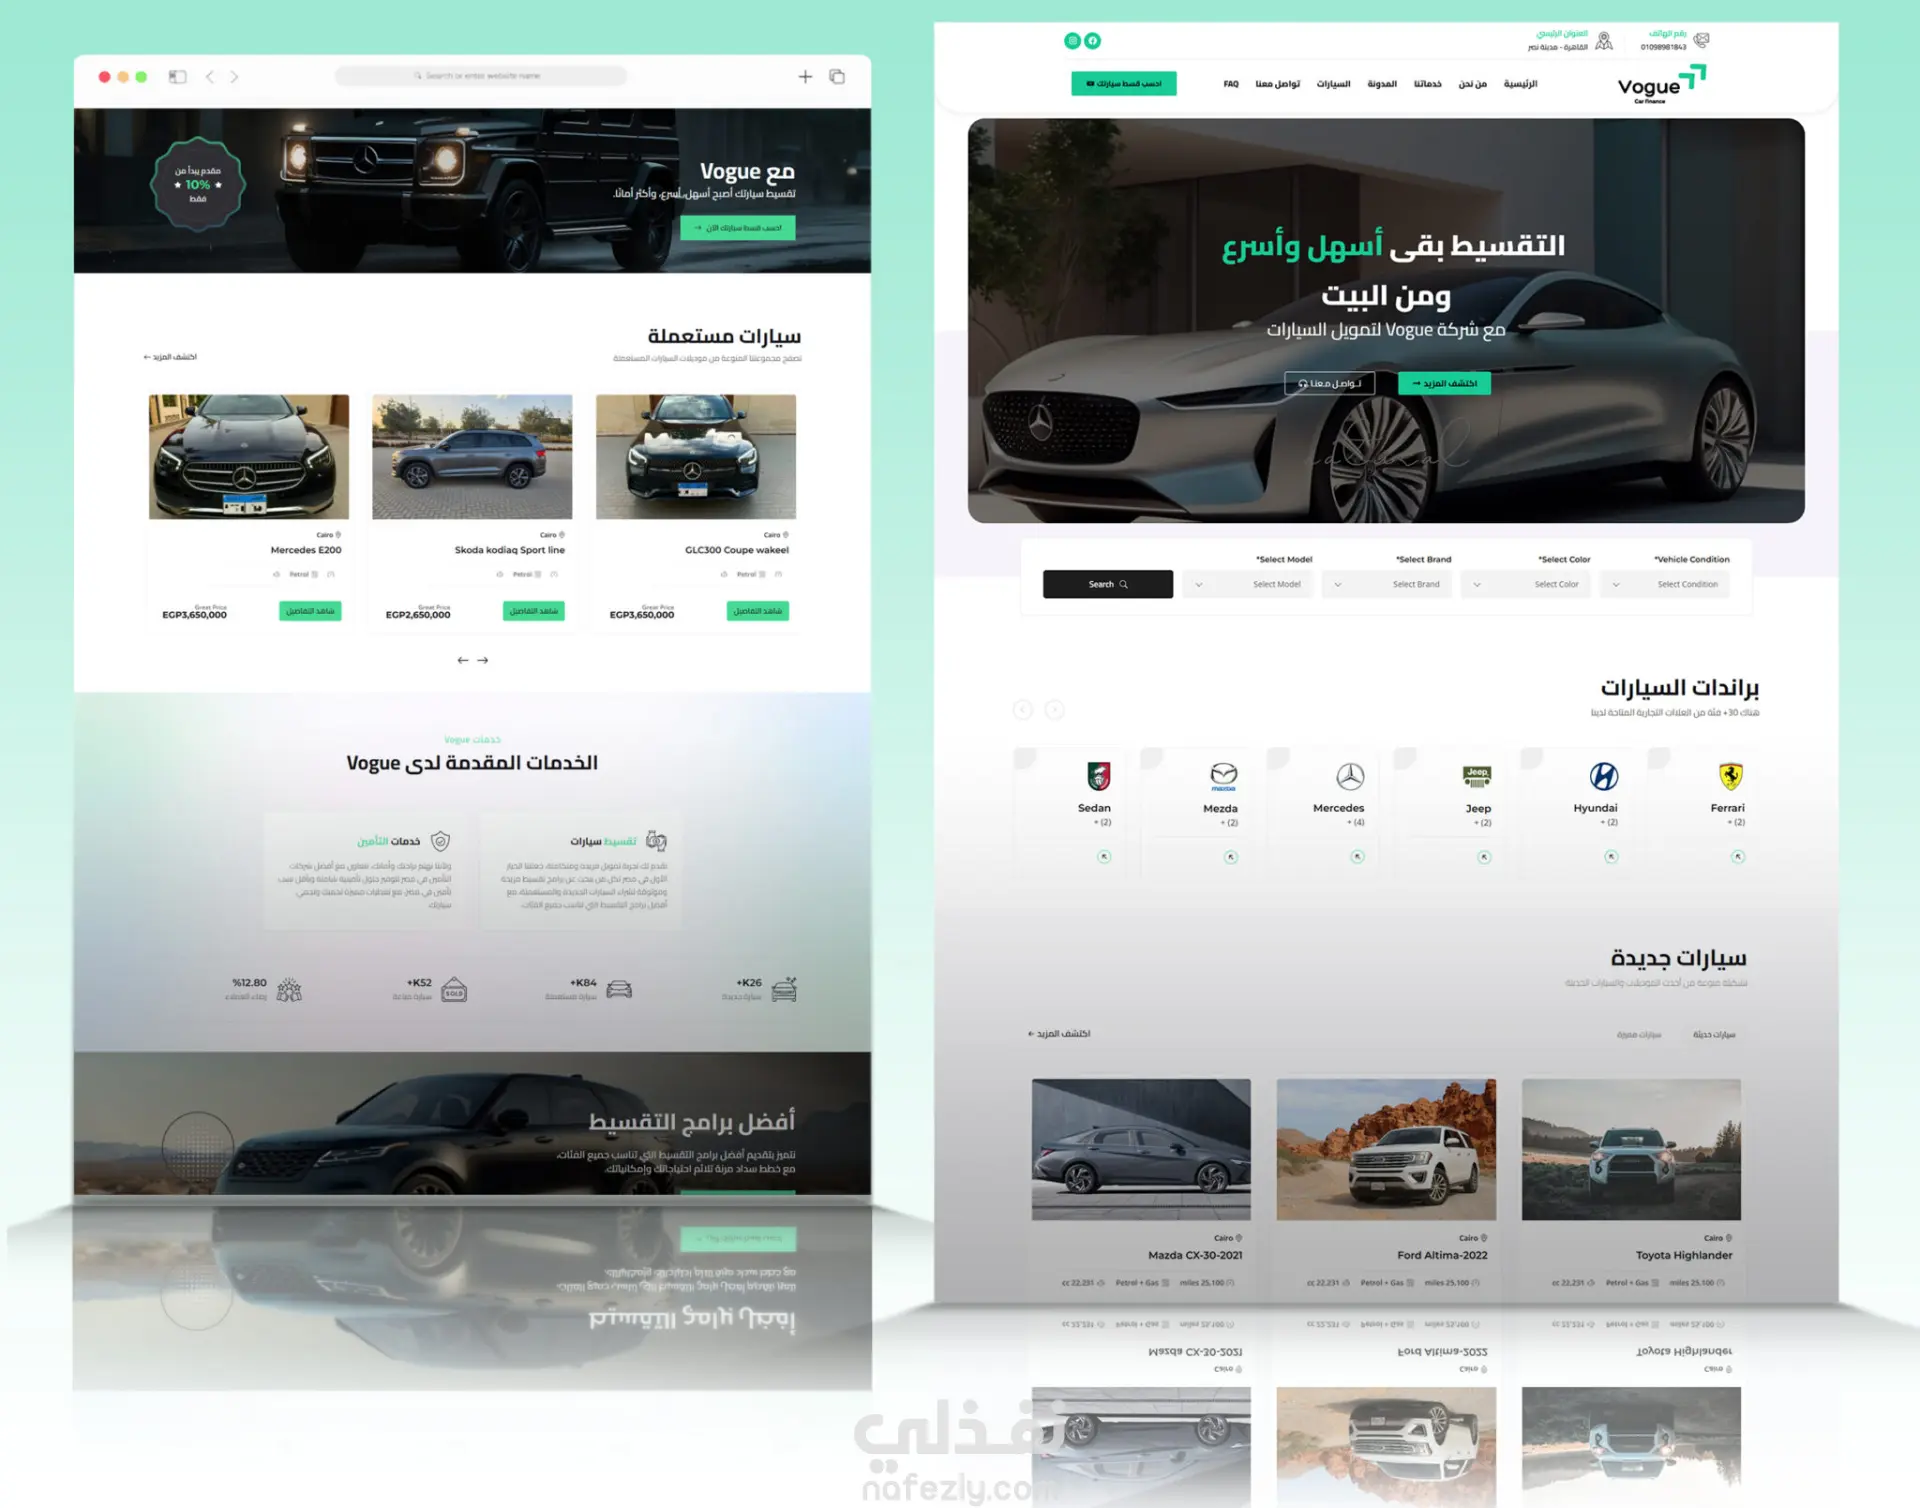Click the green احسب قسط سيارتك button
Viewport: 1920px width, 1508px height.
(1123, 83)
